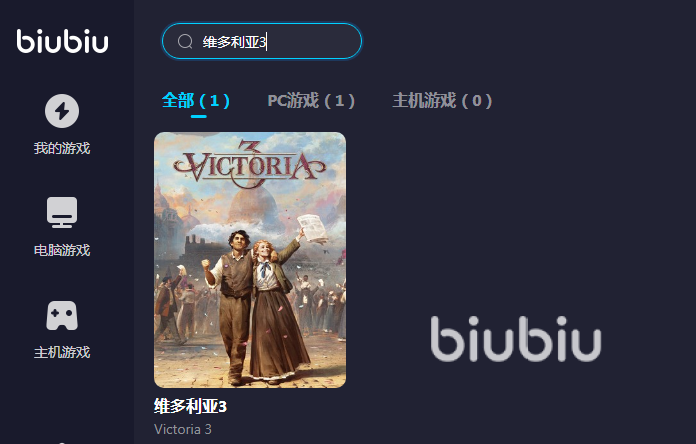Image resolution: width=696 pixels, height=444 pixels.
Task: Click the 维多利亚3 game title text
Action: pyautogui.click(x=190, y=406)
